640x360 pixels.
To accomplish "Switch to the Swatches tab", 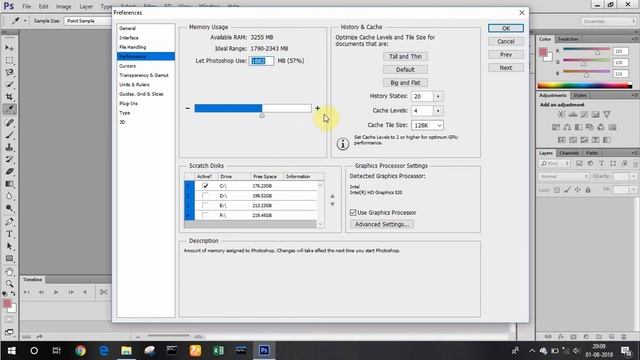I will 568,39.
